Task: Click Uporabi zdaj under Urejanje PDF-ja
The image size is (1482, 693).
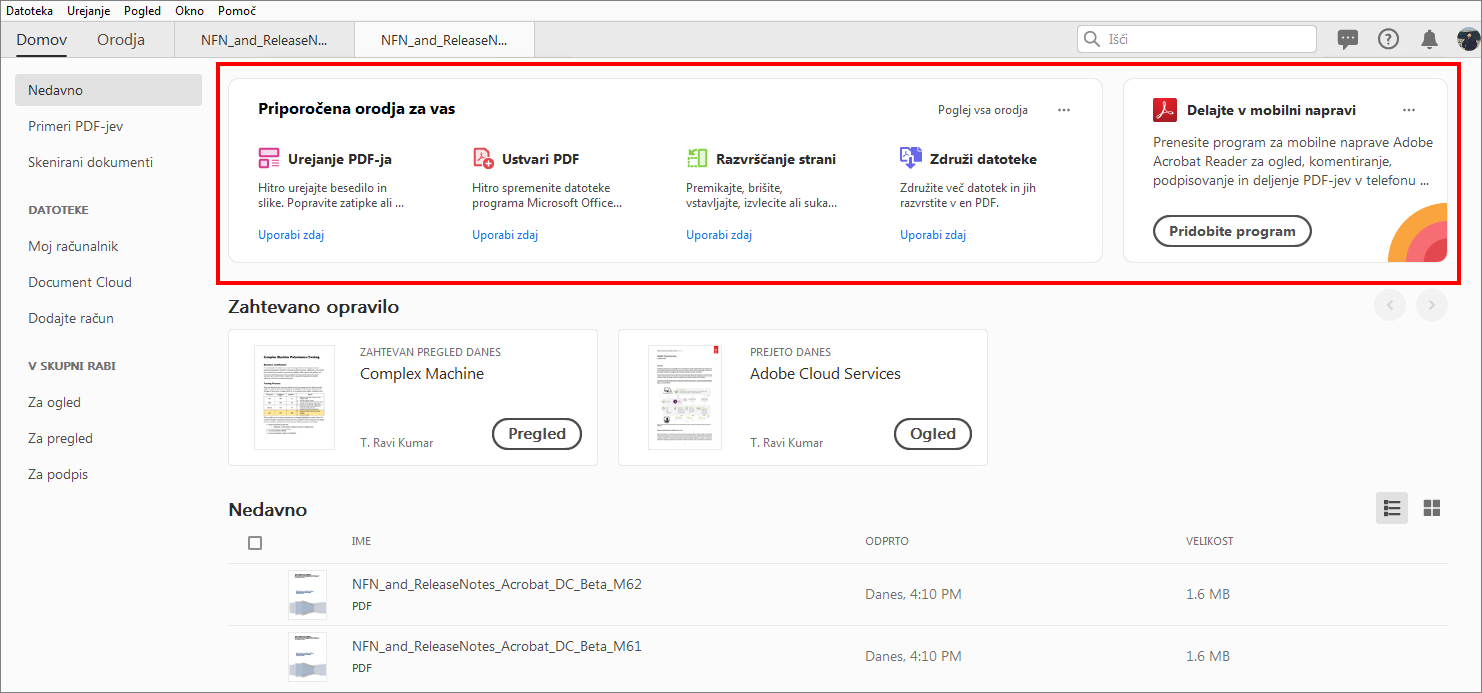Action: click(x=291, y=235)
